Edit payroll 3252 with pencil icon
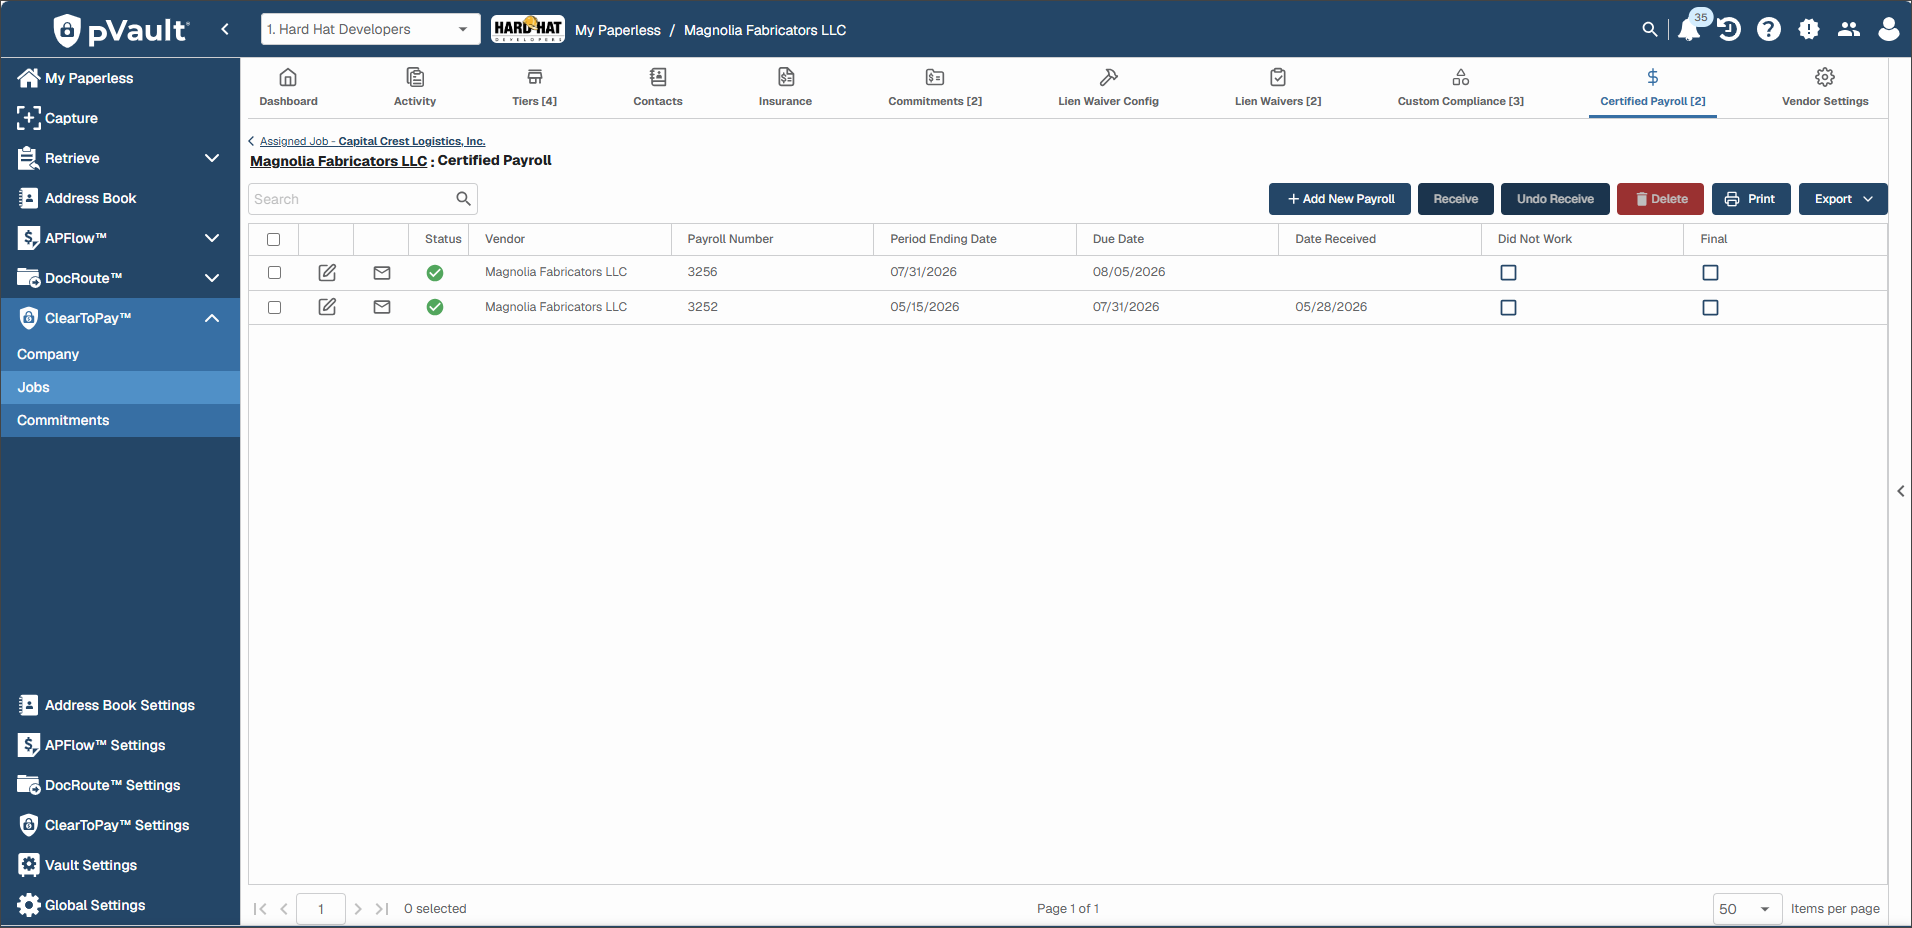1912x928 pixels. tap(327, 307)
